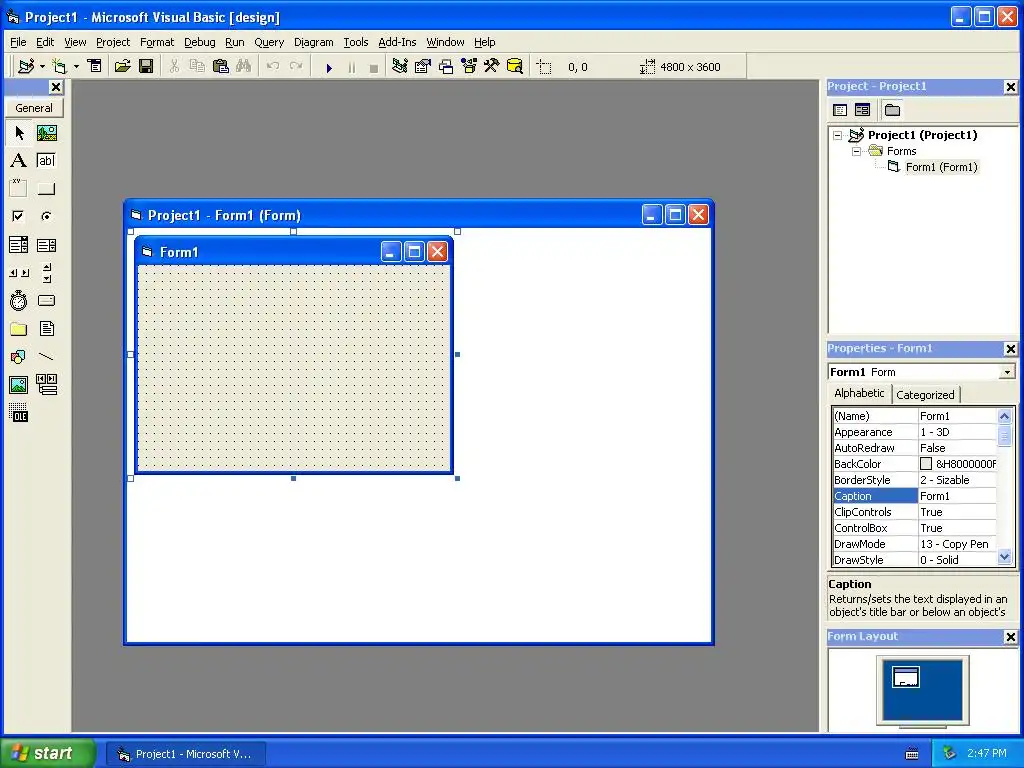The height and width of the screenshot is (768, 1024).
Task: Select the Label control (letter A)
Action: 19,161
